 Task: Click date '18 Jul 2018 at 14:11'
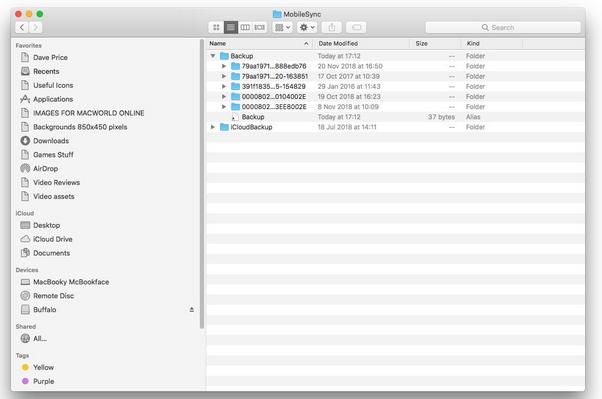pyautogui.click(x=347, y=127)
